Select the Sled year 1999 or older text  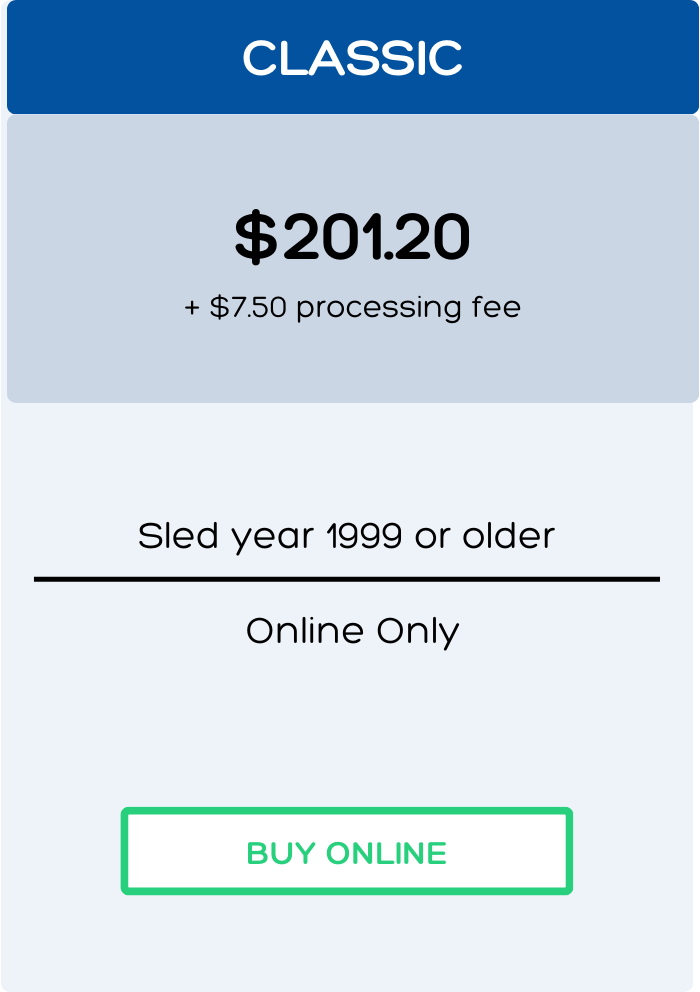click(347, 536)
